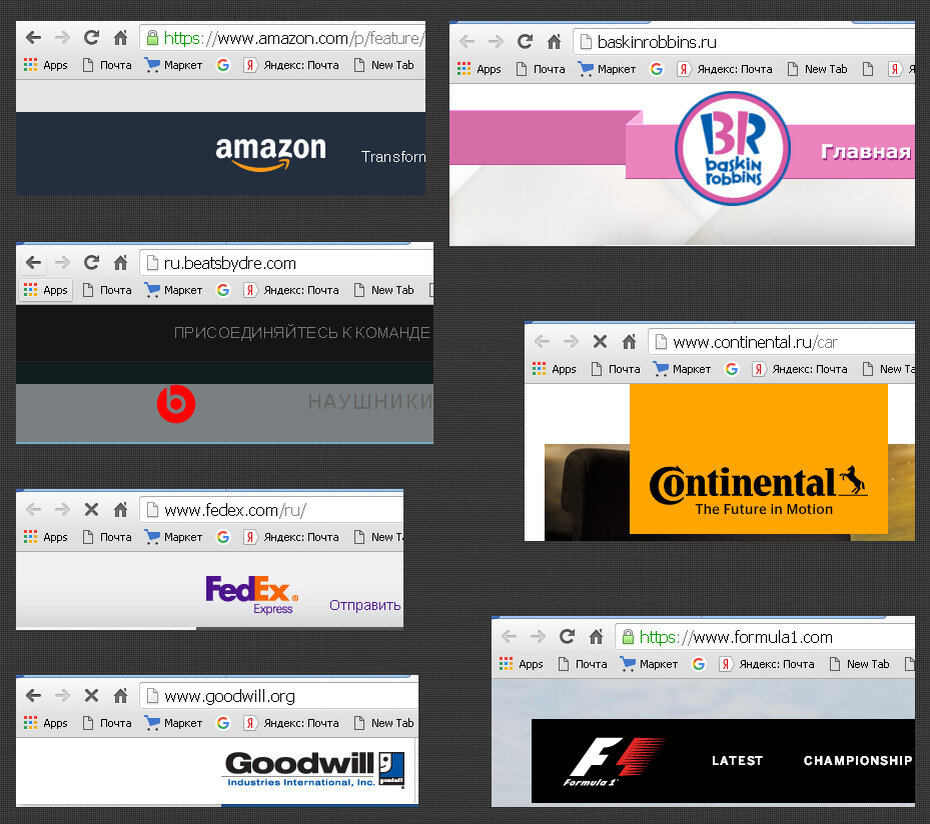This screenshot has width=930, height=824.
Task: Click the Continental orange logo banner
Action: click(x=759, y=459)
